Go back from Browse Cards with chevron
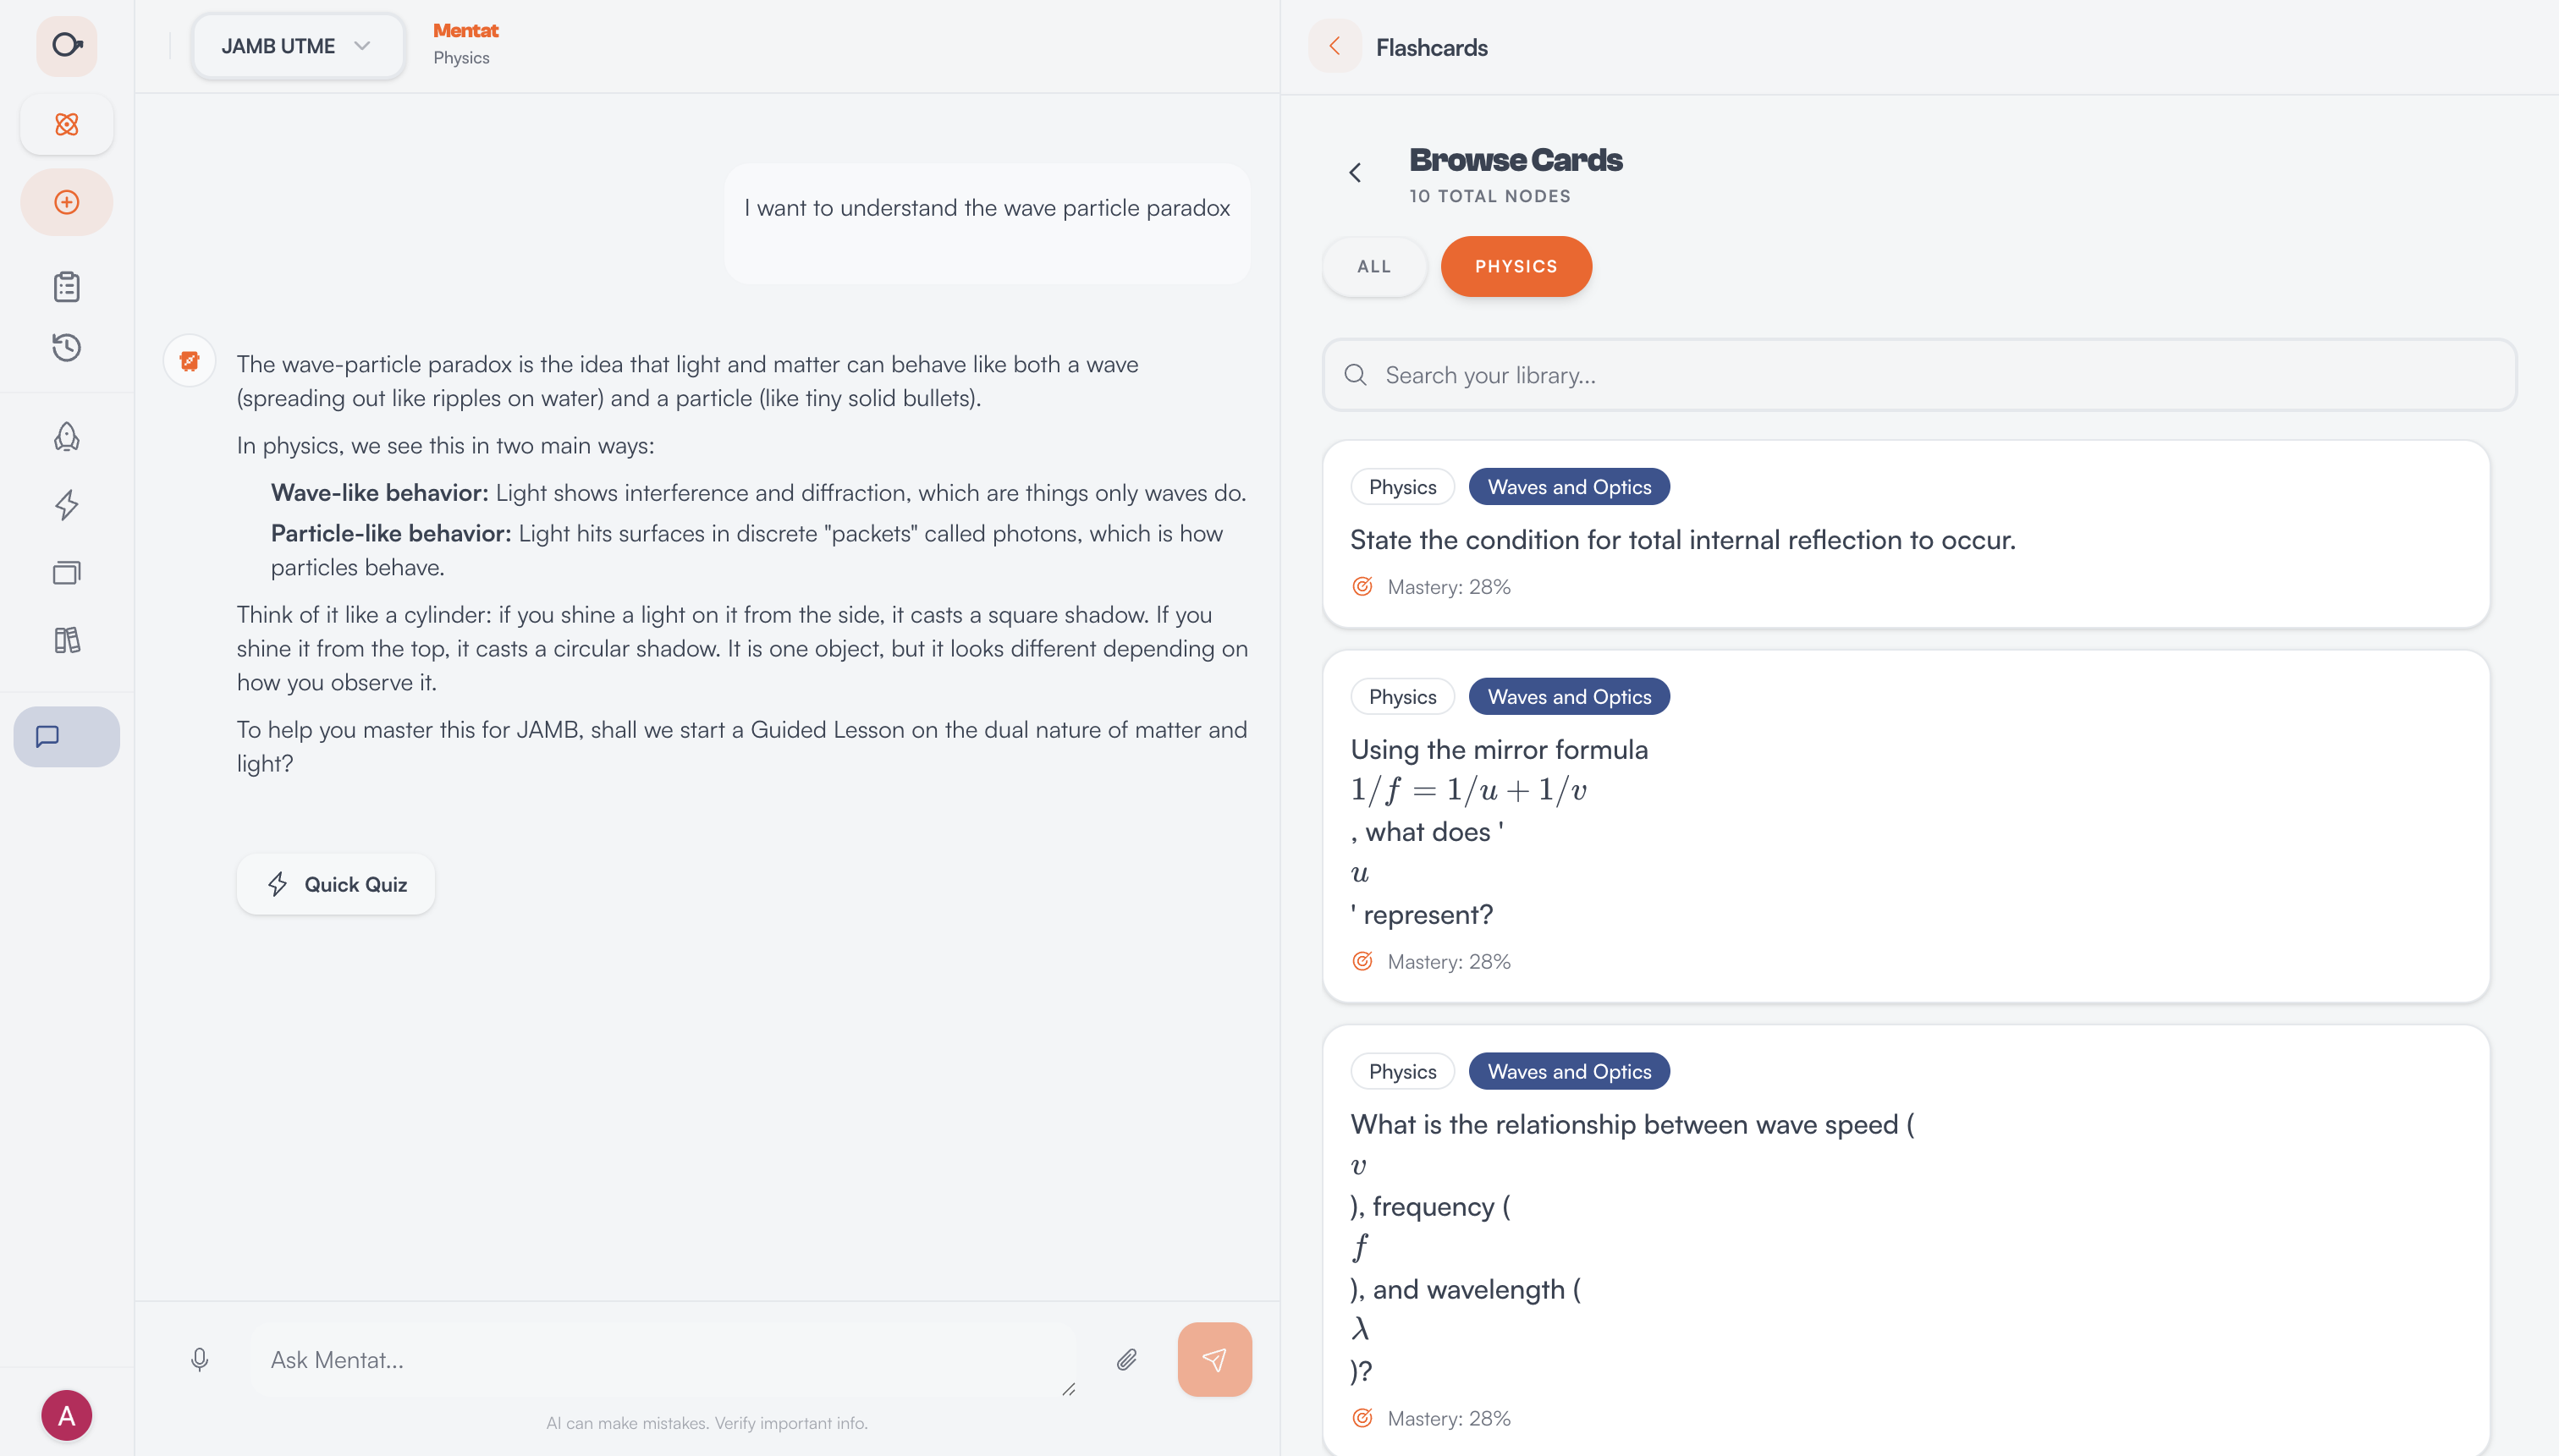The width and height of the screenshot is (2559, 1456). [x=1355, y=173]
